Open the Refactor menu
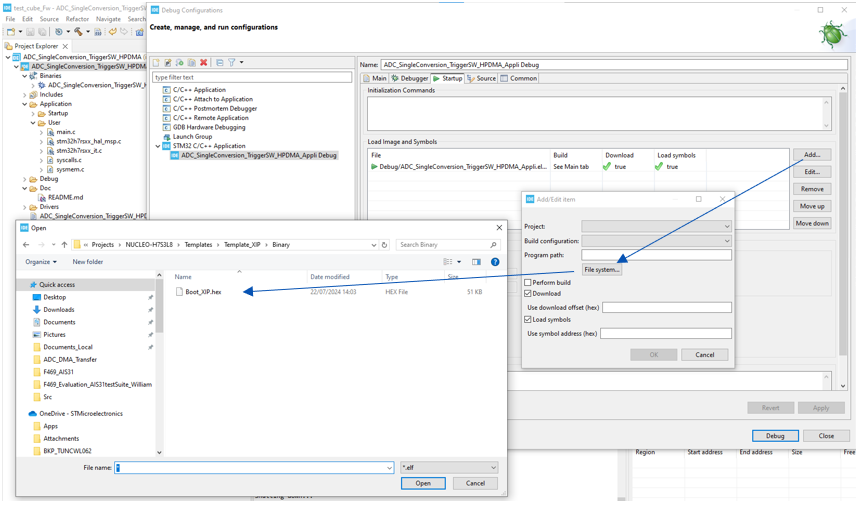This screenshot has height=510, width=856. point(77,19)
